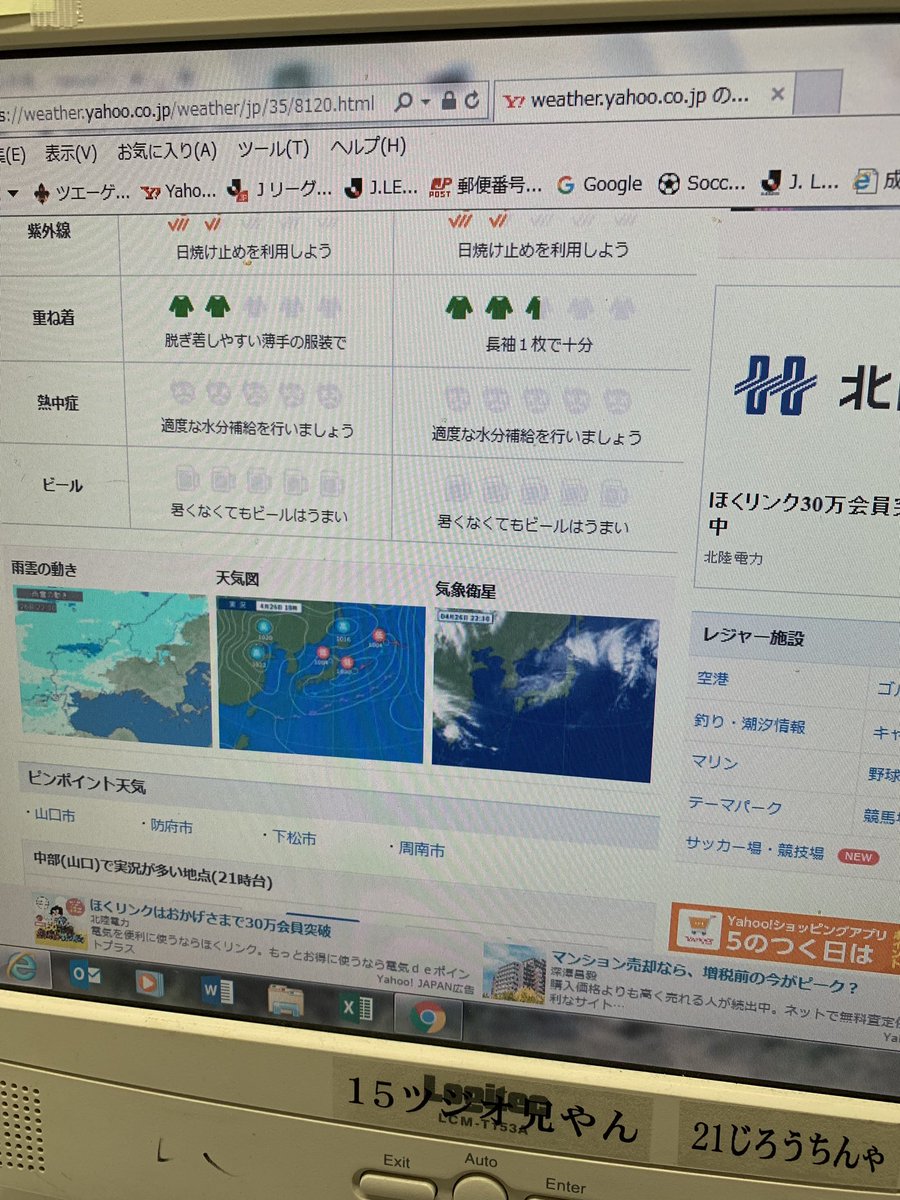
Task: Open Excel from the taskbar
Action: click(x=357, y=1009)
